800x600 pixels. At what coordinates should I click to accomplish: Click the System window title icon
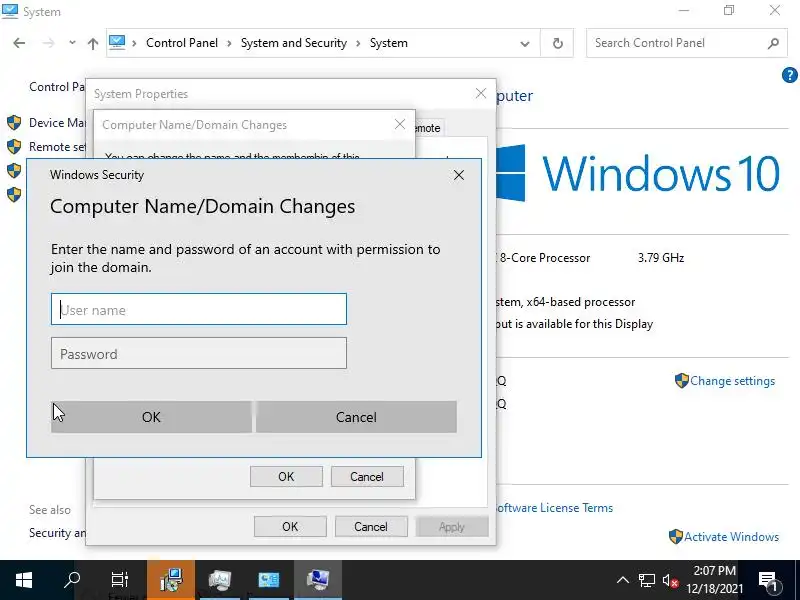[x=9, y=11]
